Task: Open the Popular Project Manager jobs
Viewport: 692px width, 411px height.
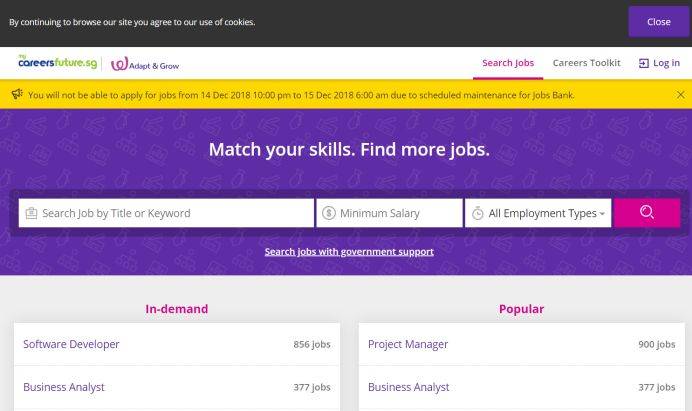Action: pos(408,344)
